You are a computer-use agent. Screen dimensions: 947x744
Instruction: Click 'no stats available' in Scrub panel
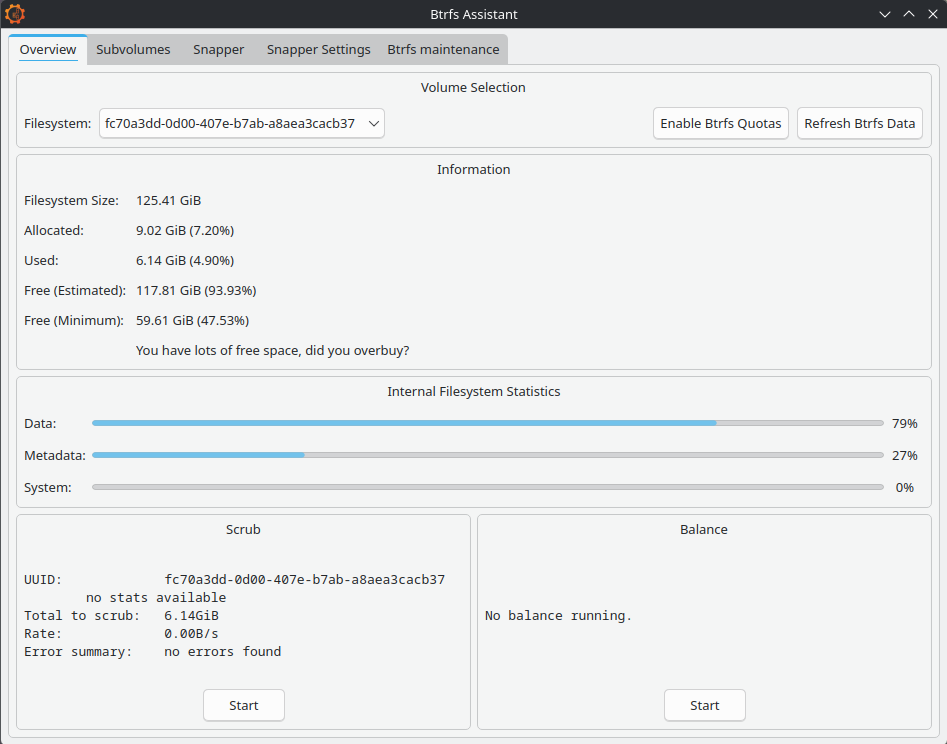click(x=156, y=598)
